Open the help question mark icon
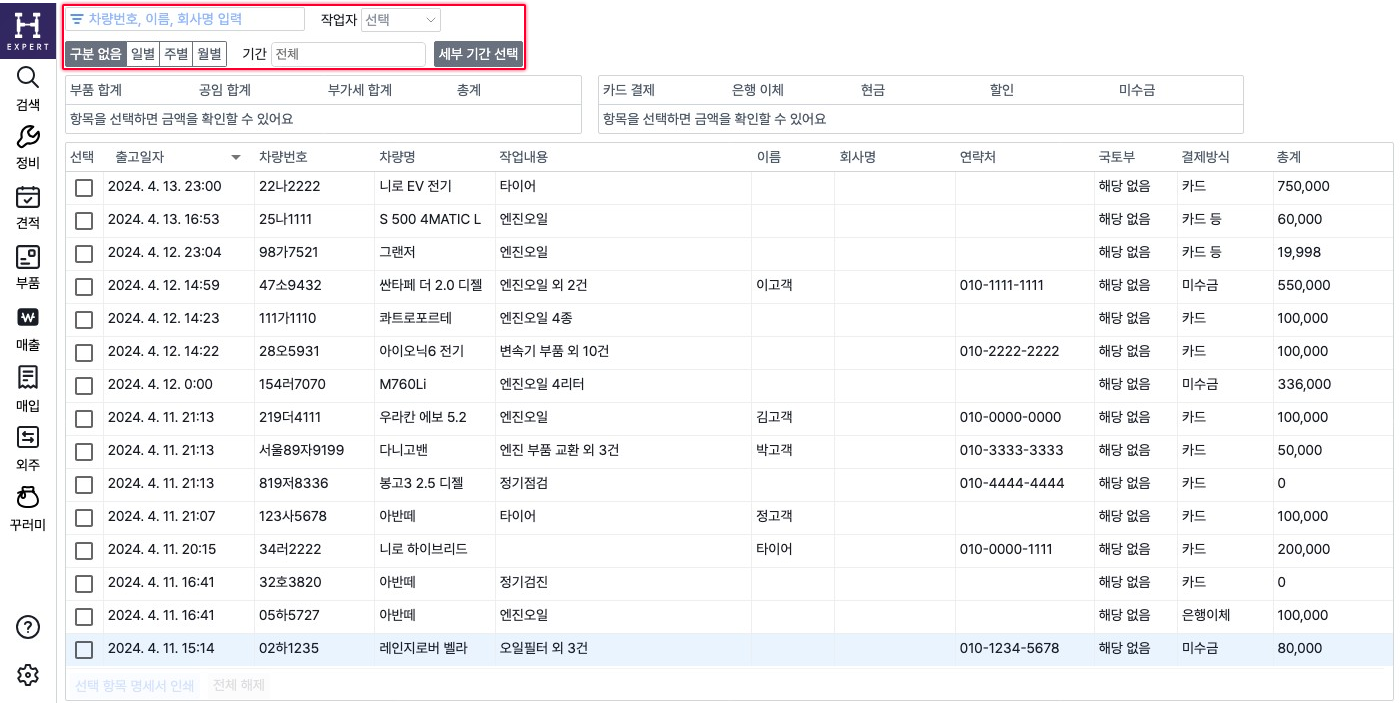The image size is (1400, 703). [x=28, y=627]
